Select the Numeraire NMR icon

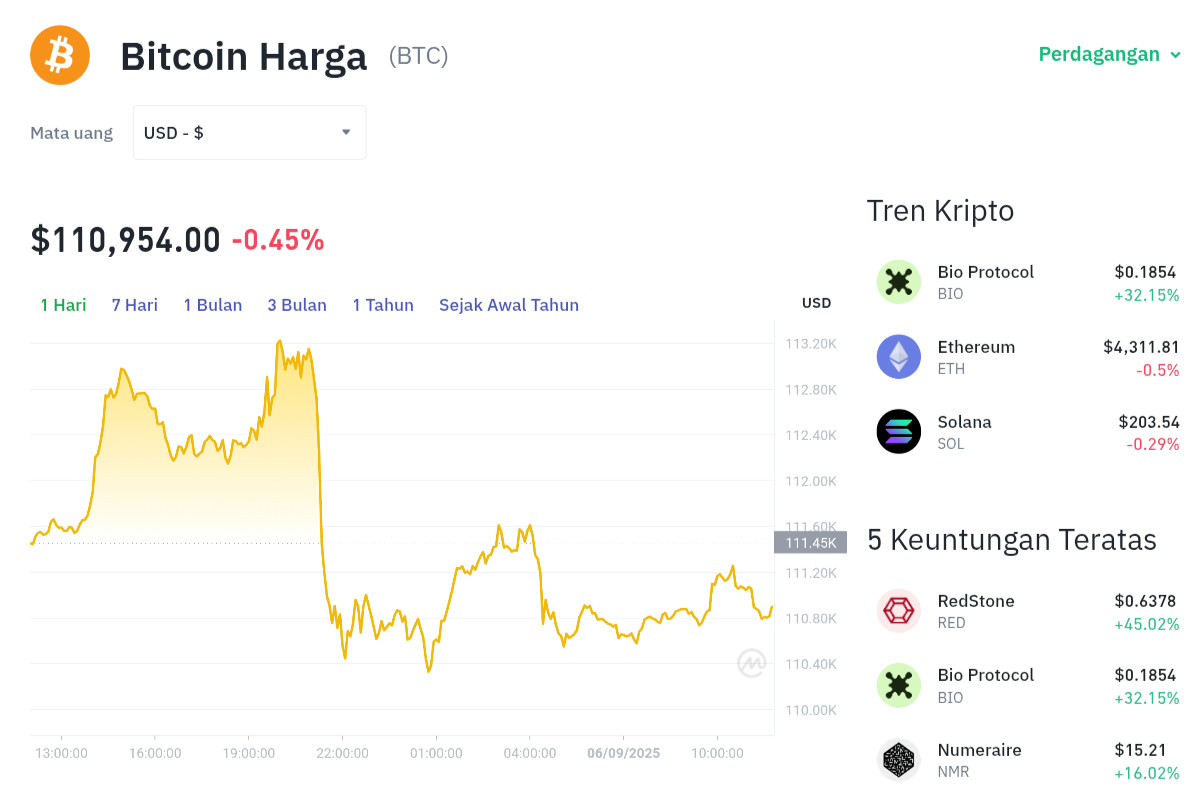point(898,760)
